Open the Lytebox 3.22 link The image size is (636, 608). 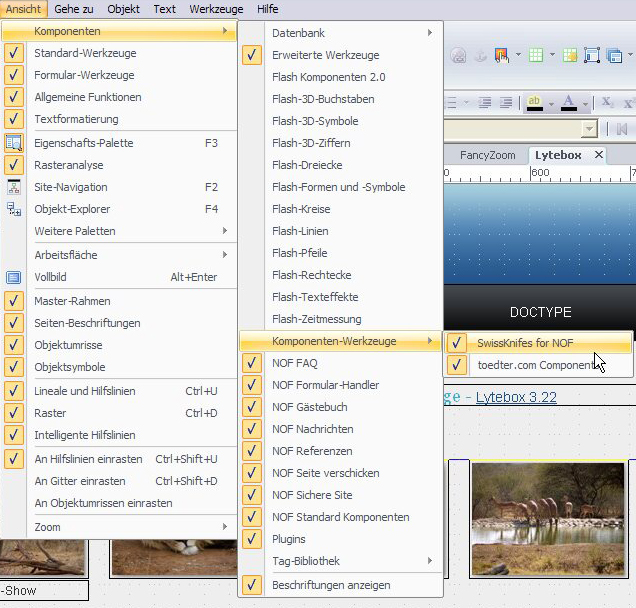coord(516,397)
